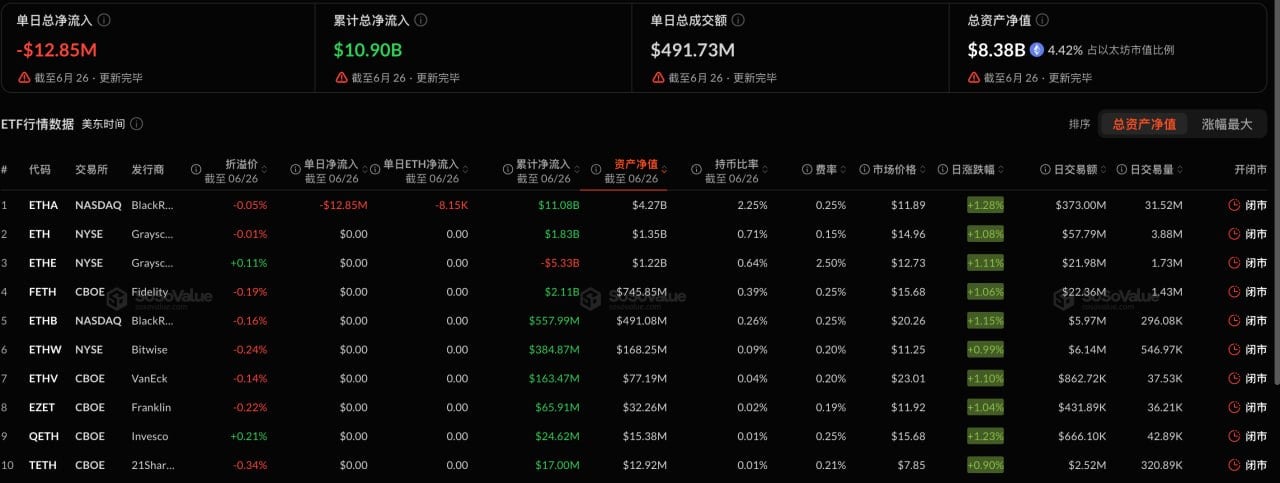
Task: Click the +1.28% daily change cell
Action: coord(985,205)
